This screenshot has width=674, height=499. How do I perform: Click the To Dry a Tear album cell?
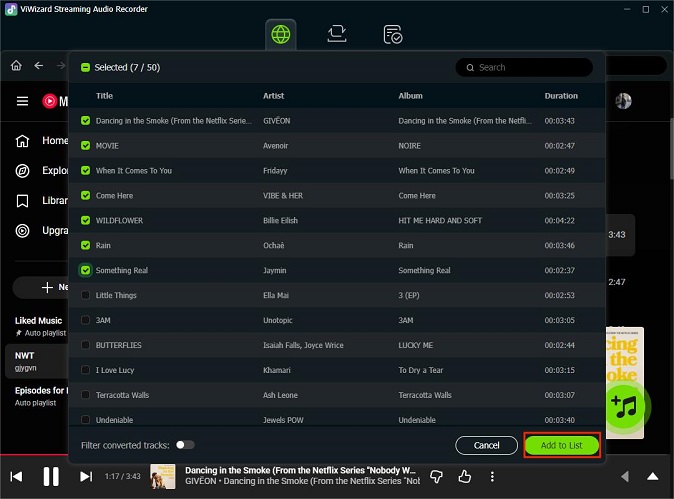[x=420, y=370]
